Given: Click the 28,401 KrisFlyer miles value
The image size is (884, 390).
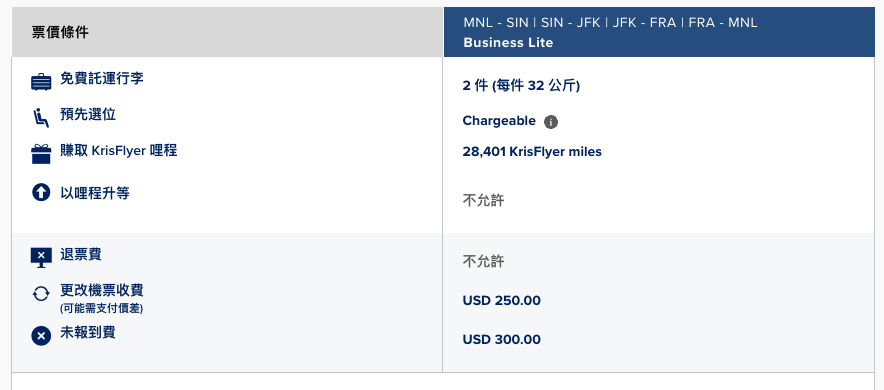Looking at the screenshot, I should (532, 152).
